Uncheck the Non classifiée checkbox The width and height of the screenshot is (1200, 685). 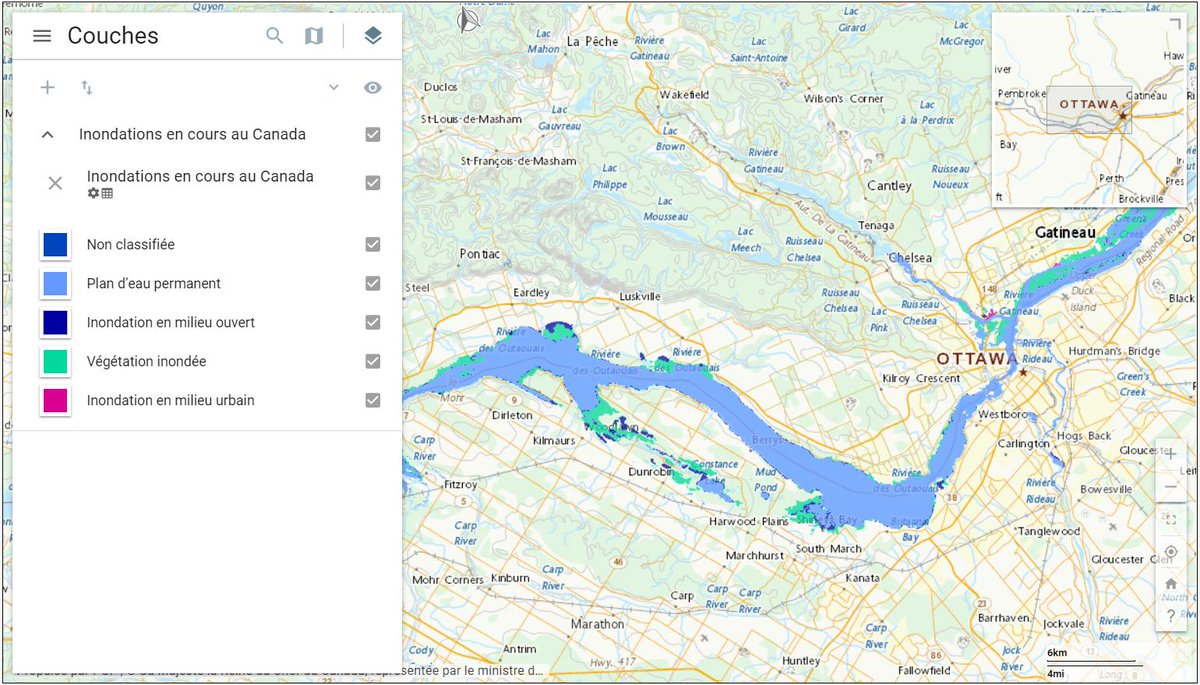click(x=373, y=244)
